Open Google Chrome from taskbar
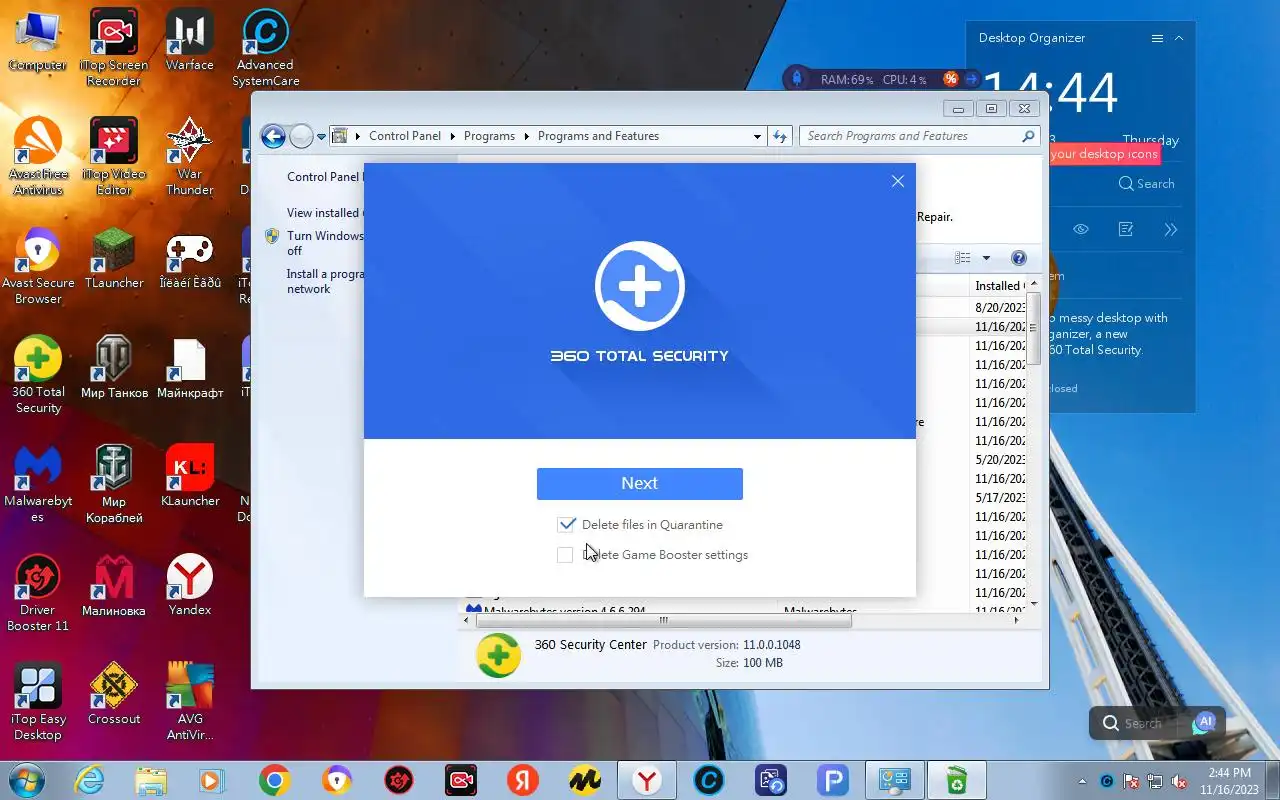 (x=275, y=779)
